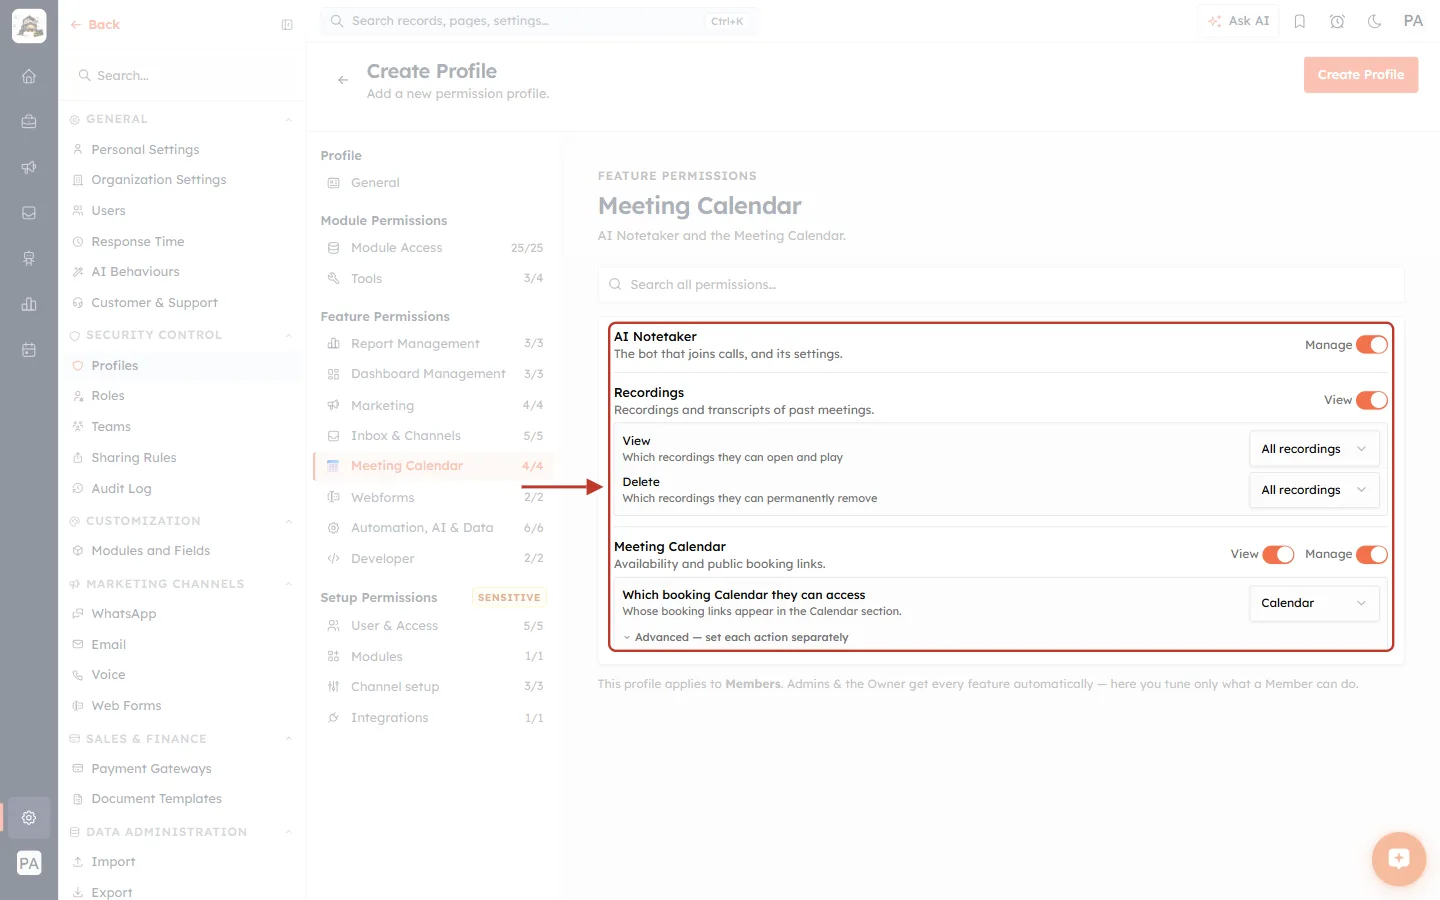1440x900 pixels.
Task: Select Webforms feature permissions
Action: tap(434, 497)
